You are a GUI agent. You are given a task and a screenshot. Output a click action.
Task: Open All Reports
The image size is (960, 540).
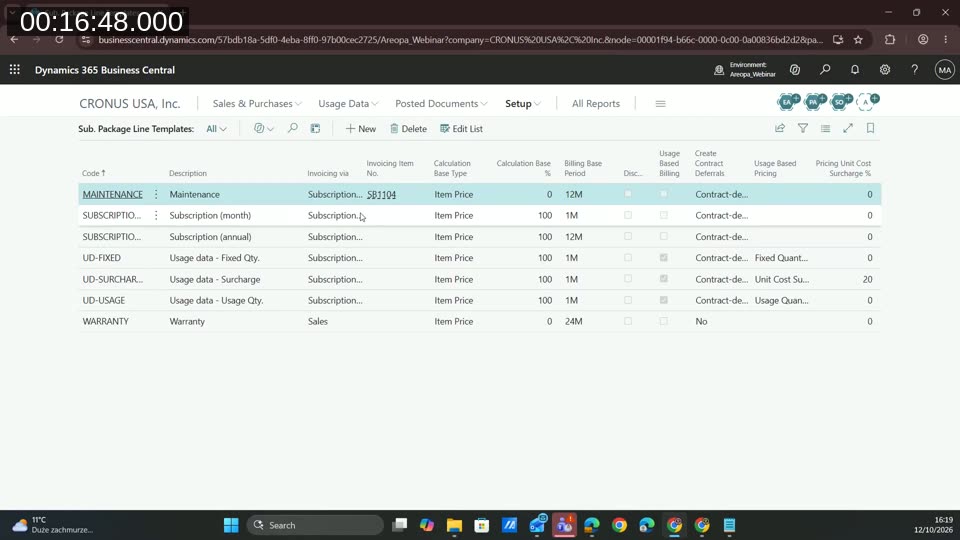[x=596, y=103]
